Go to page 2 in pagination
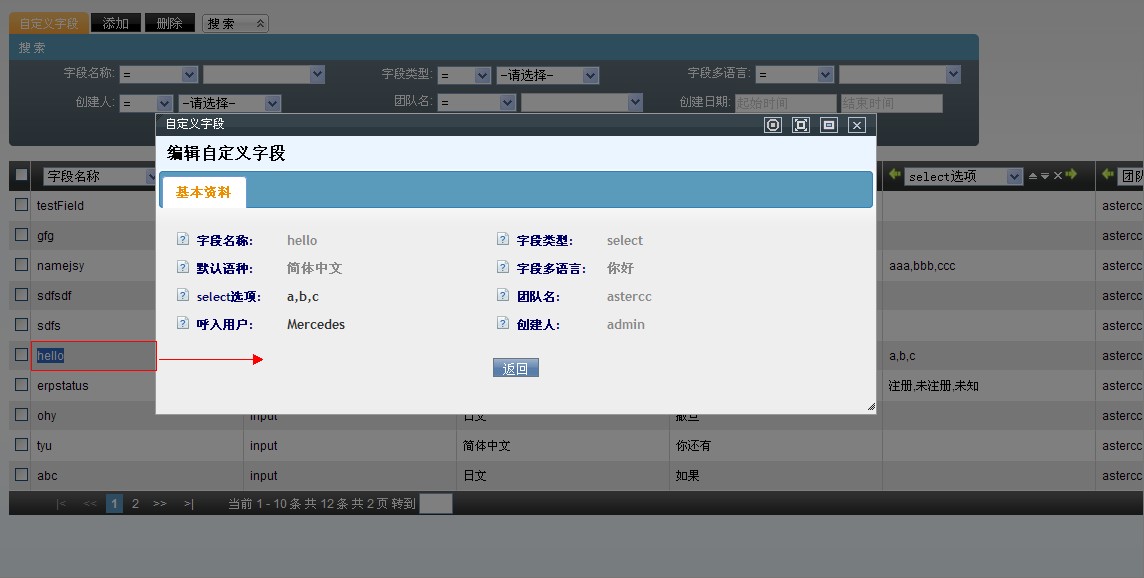This screenshot has height=578, width=1144. pos(135,504)
